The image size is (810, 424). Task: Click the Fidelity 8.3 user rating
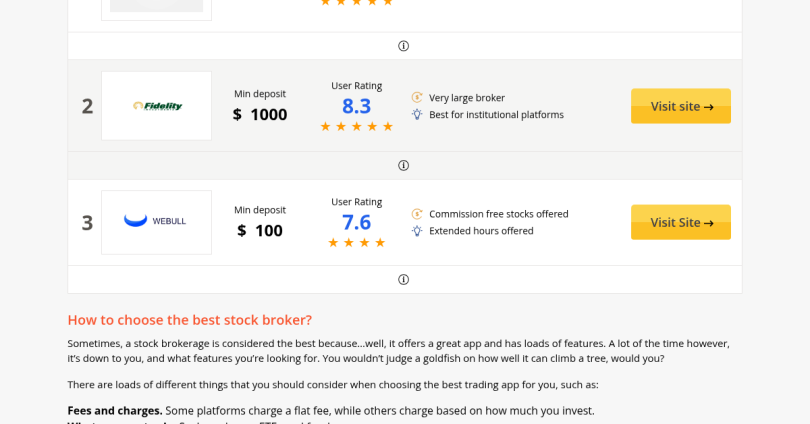click(x=356, y=106)
